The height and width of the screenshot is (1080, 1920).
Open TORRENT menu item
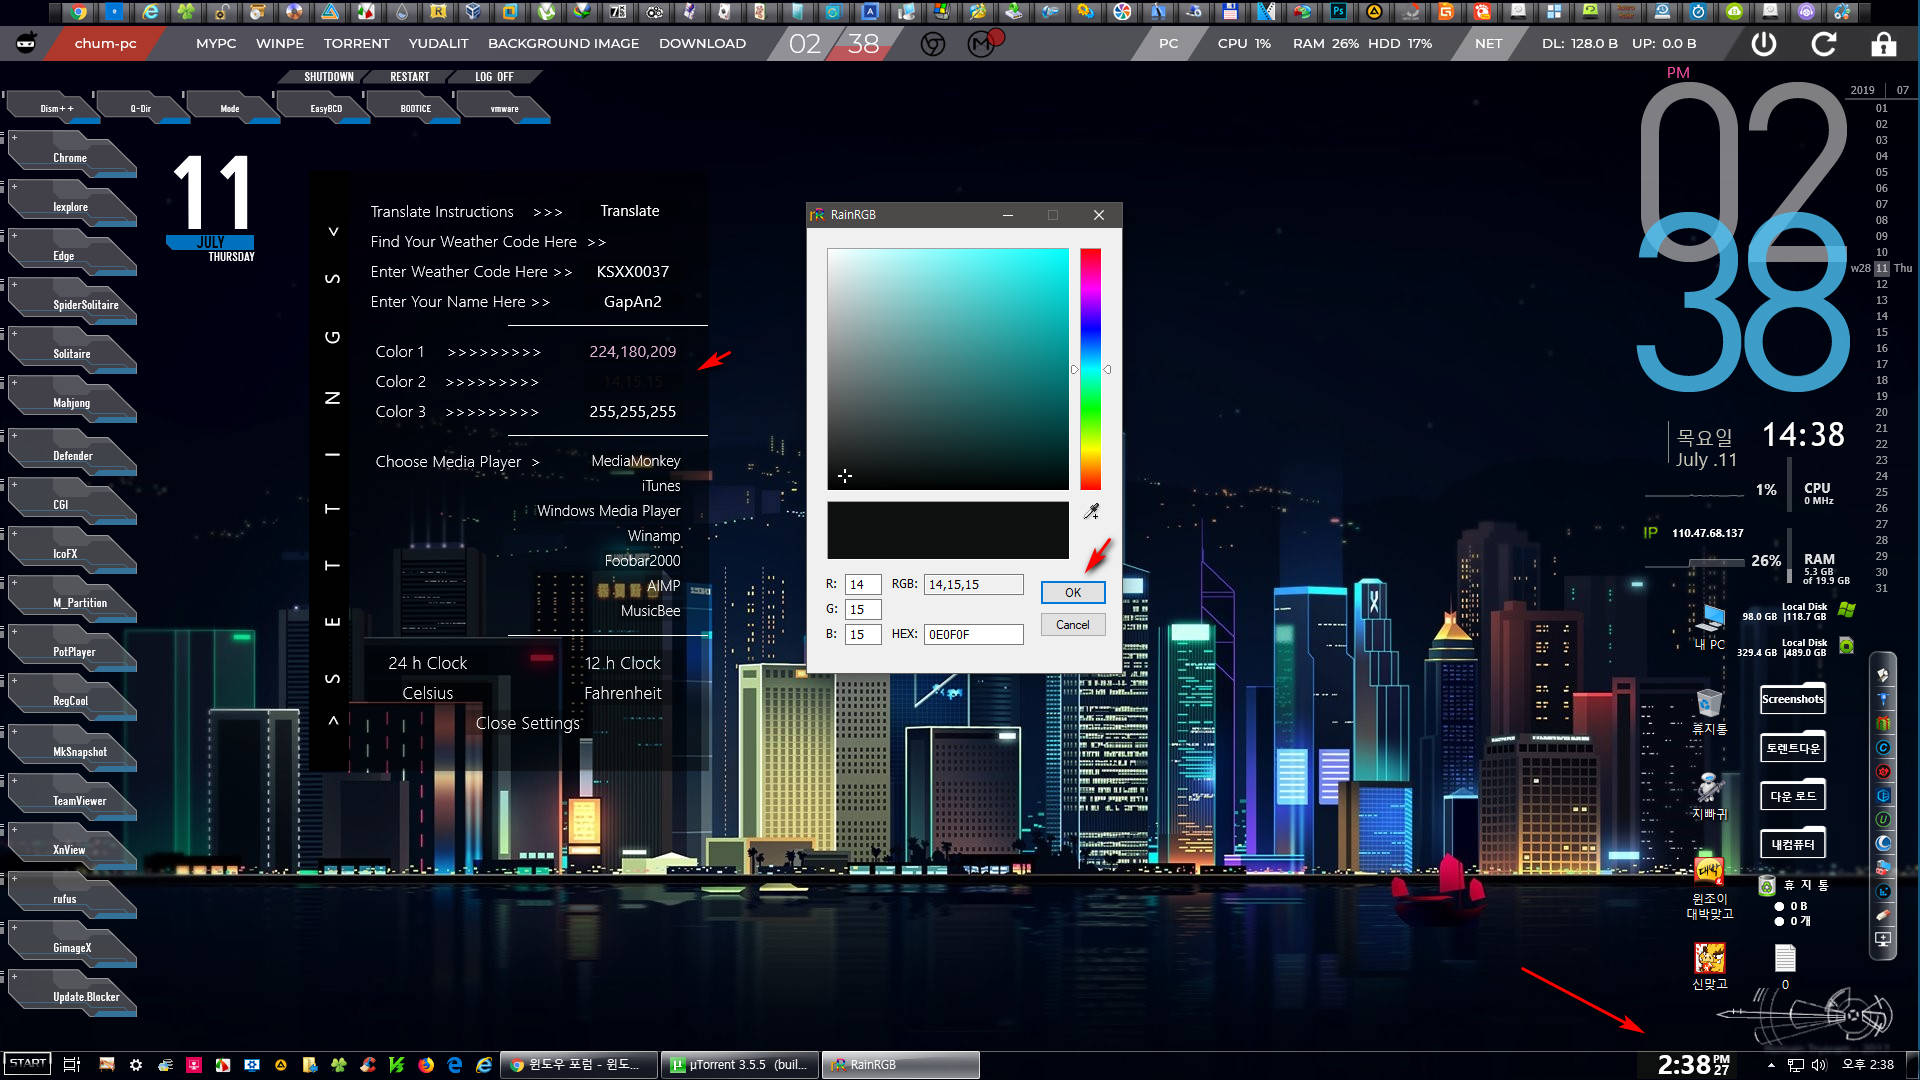(x=356, y=44)
